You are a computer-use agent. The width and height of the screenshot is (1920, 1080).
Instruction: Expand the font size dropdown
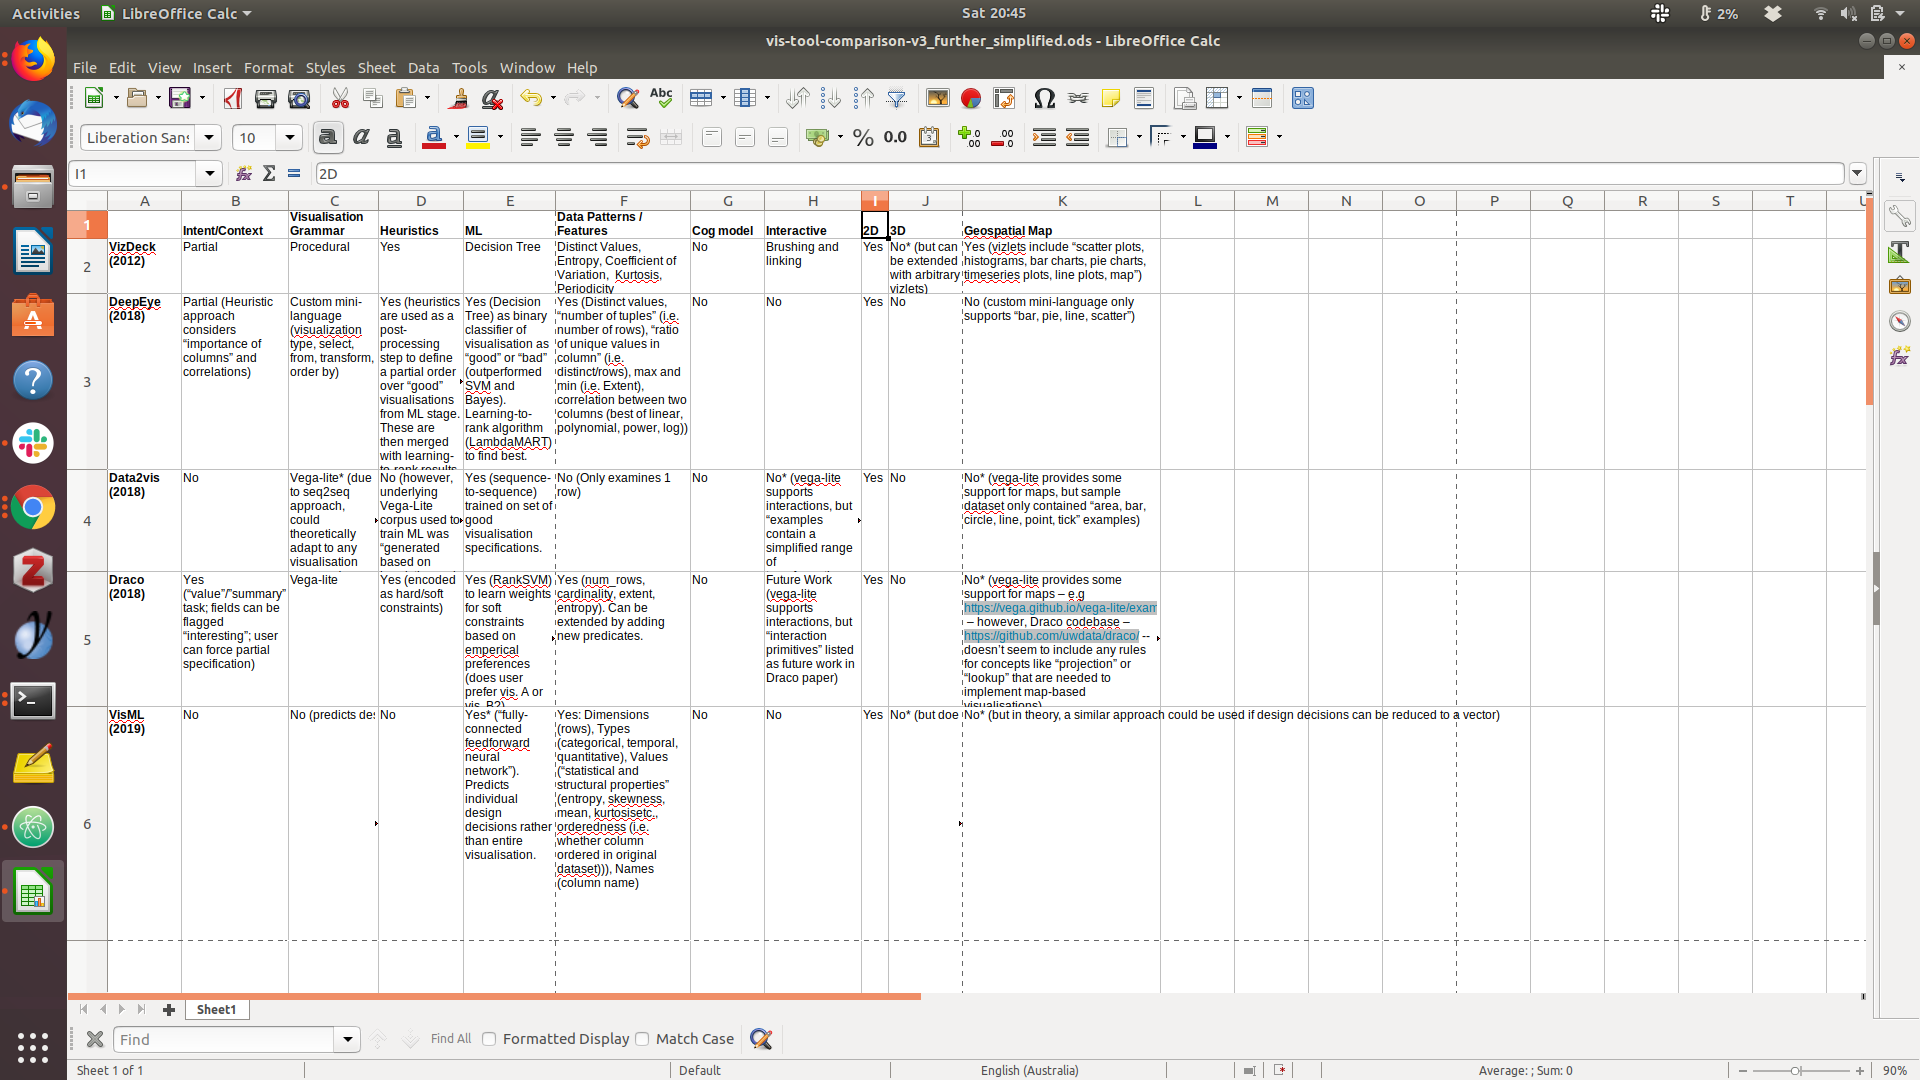pyautogui.click(x=290, y=138)
